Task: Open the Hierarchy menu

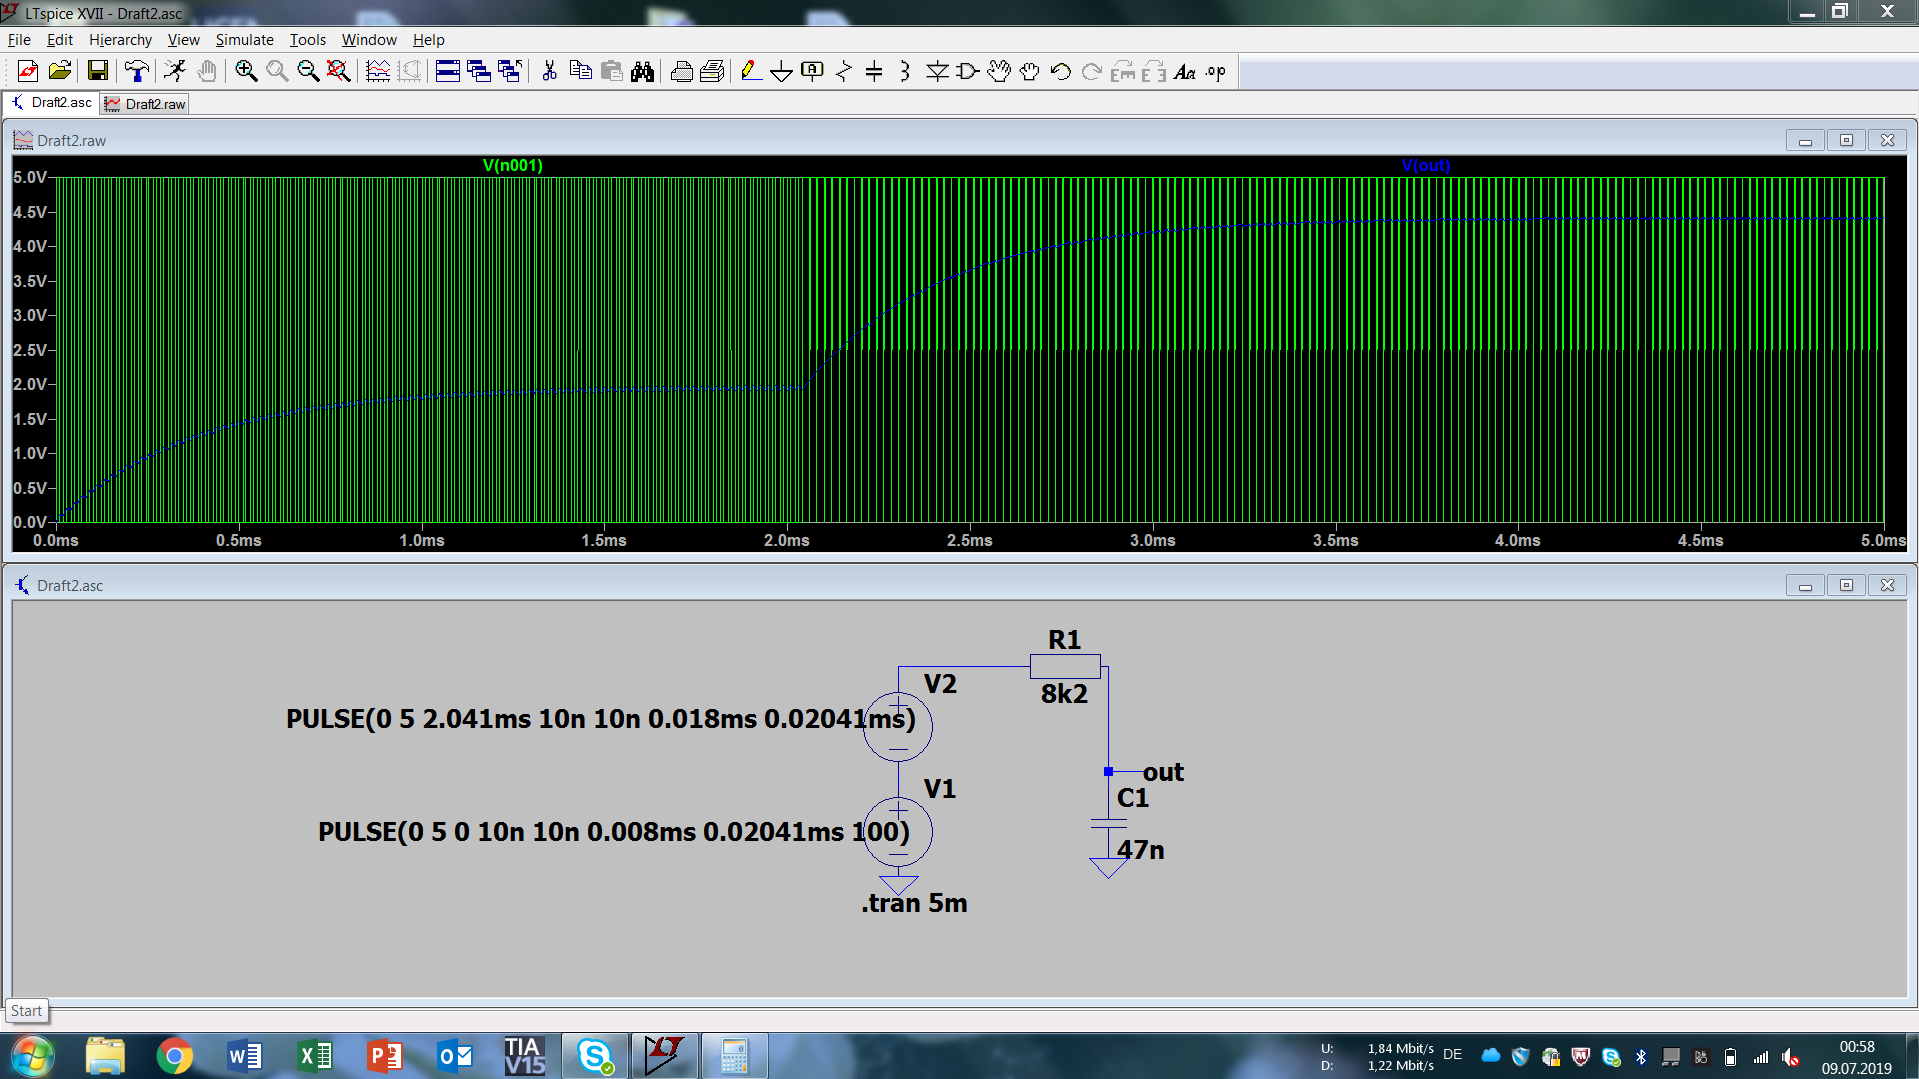Action: pos(120,40)
